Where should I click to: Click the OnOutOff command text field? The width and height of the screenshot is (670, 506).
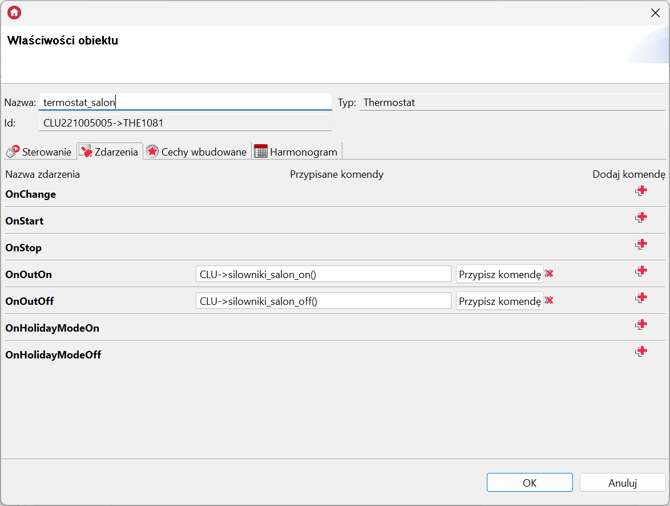[x=323, y=301]
